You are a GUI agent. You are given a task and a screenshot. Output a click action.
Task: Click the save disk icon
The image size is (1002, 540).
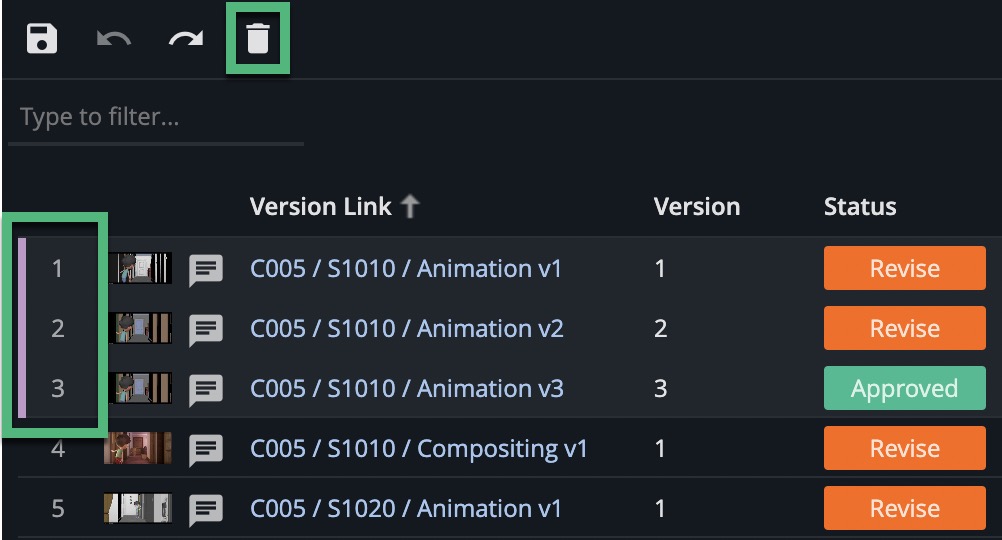coord(42,38)
